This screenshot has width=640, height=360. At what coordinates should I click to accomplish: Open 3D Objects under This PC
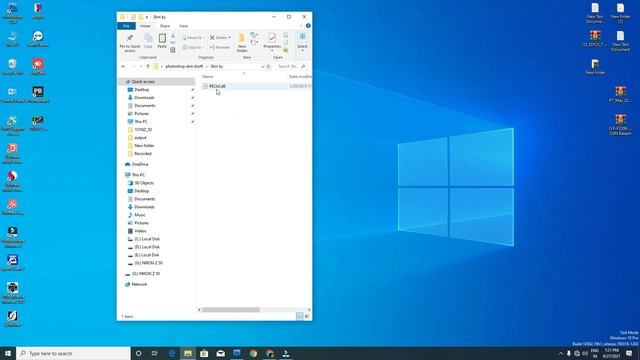[x=144, y=183]
